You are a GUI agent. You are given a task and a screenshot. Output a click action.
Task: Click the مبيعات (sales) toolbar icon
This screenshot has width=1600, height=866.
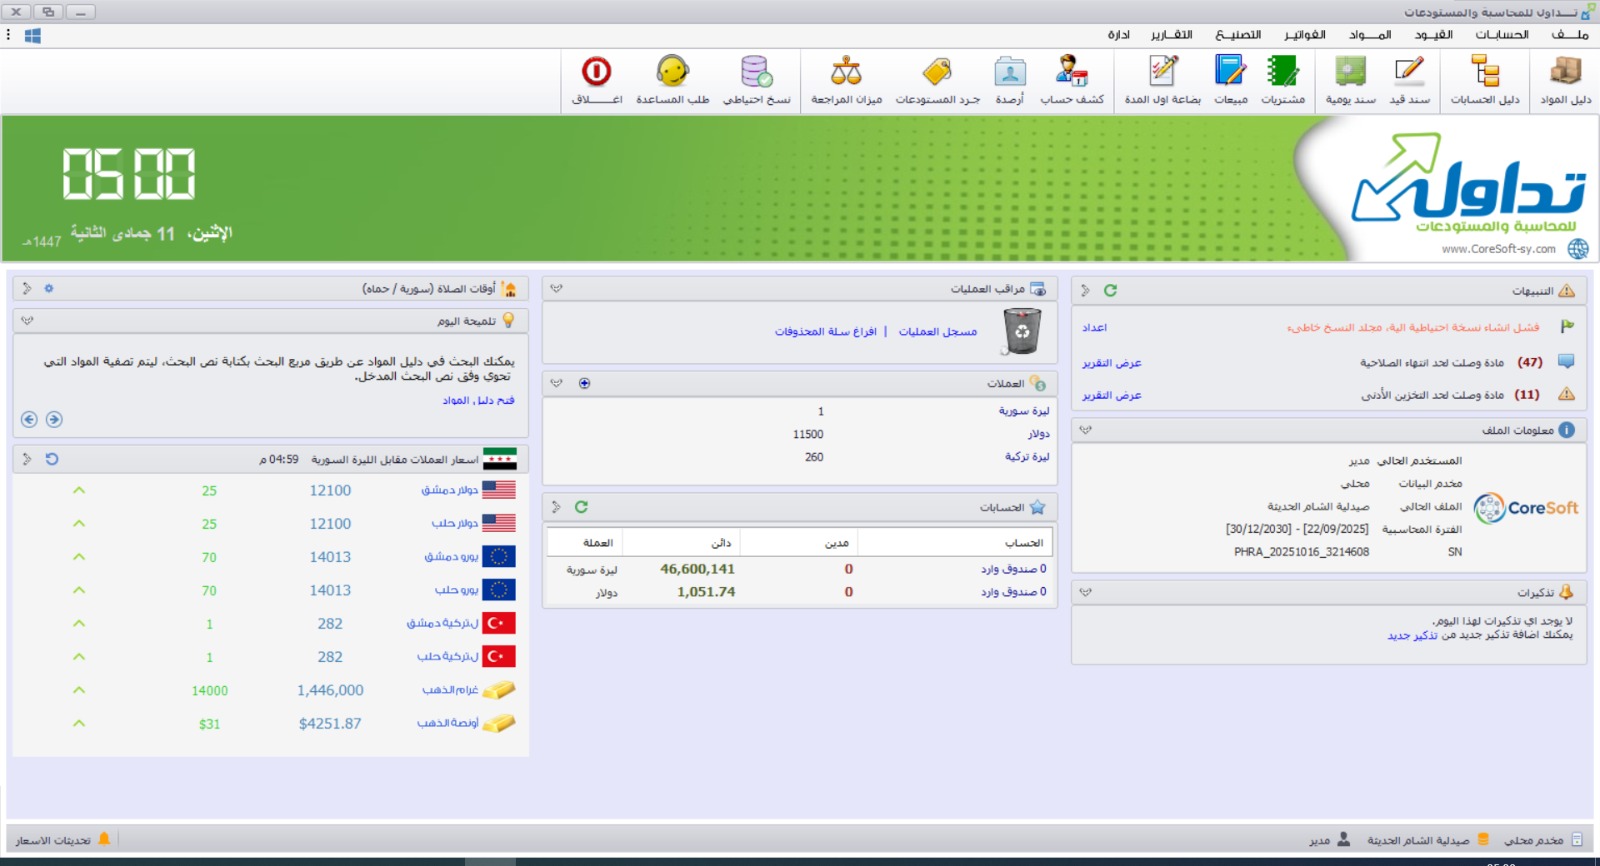pyautogui.click(x=1230, y=80)
